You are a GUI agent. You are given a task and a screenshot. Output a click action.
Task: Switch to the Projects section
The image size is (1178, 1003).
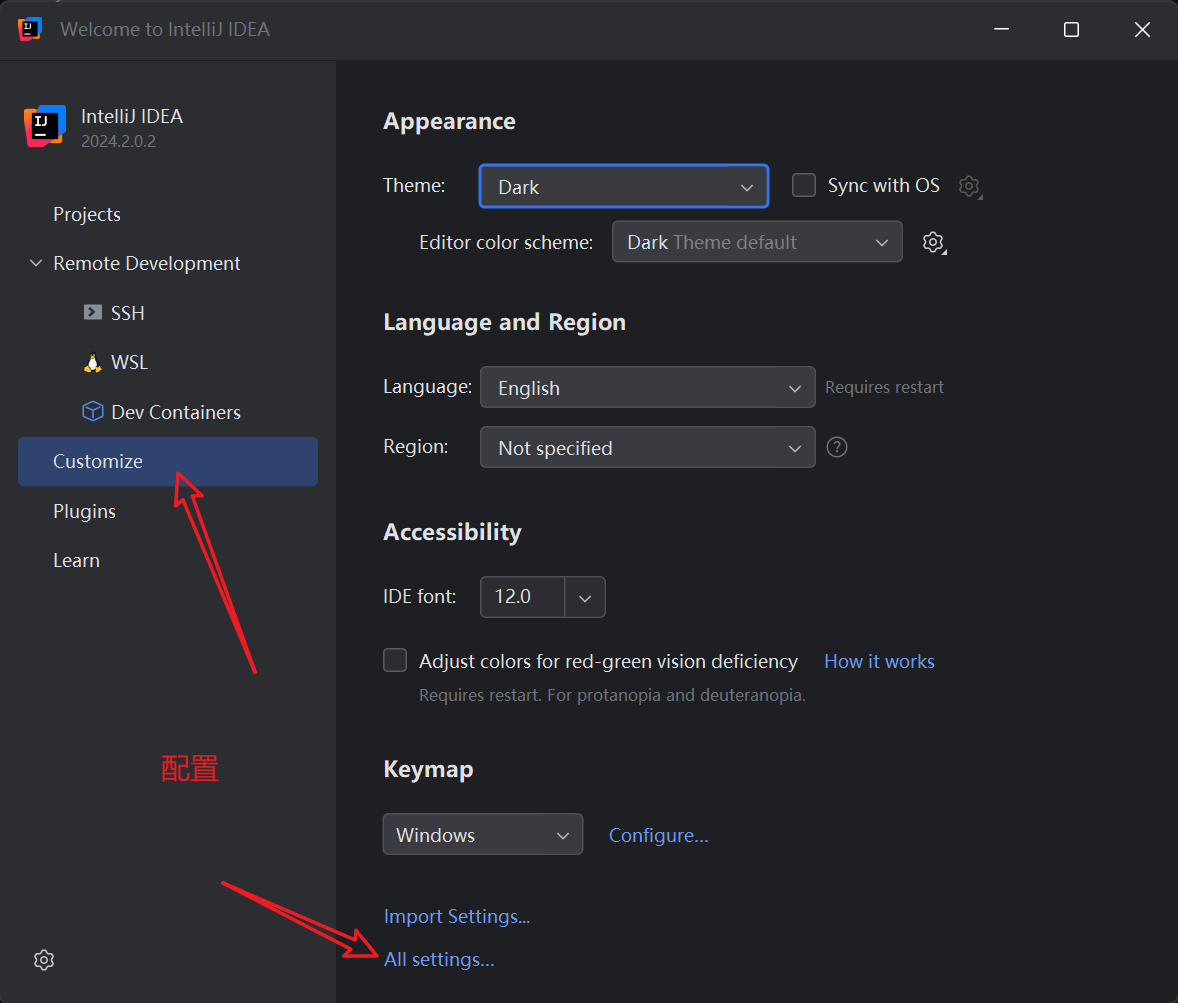87,214
